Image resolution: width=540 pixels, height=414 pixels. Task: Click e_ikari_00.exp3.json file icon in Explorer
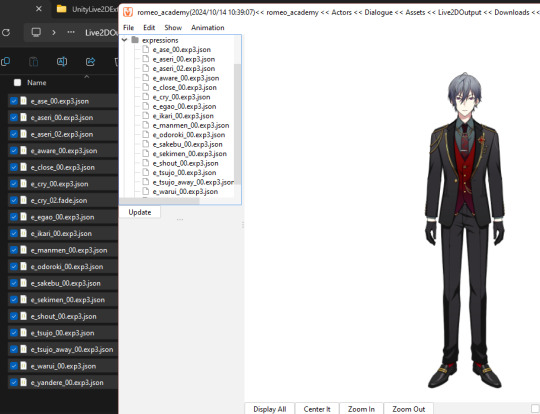click(23, 233)
